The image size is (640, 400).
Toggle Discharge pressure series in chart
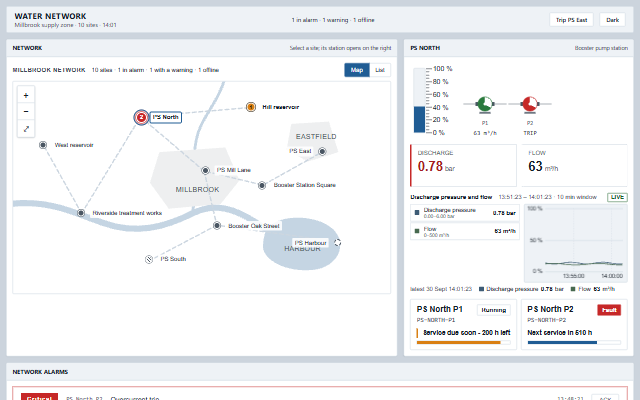tap(464, 213)
